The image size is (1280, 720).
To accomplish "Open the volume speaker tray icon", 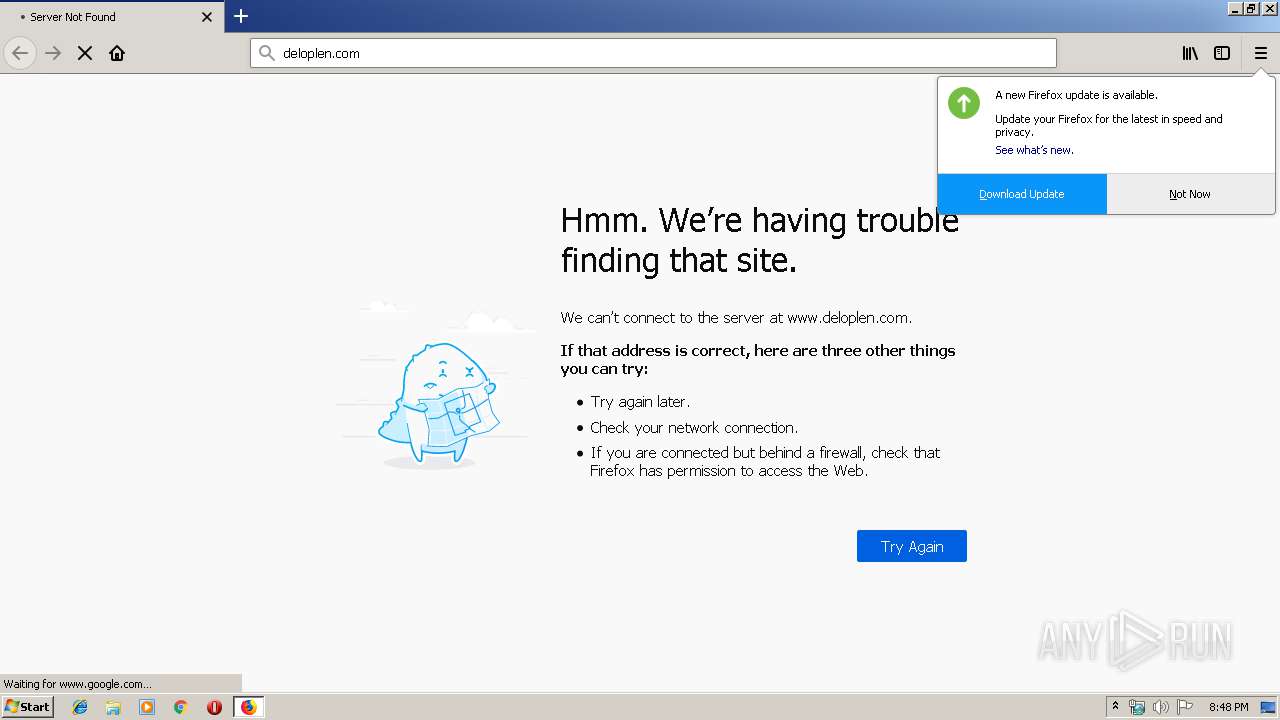I will pos(1161,707).
